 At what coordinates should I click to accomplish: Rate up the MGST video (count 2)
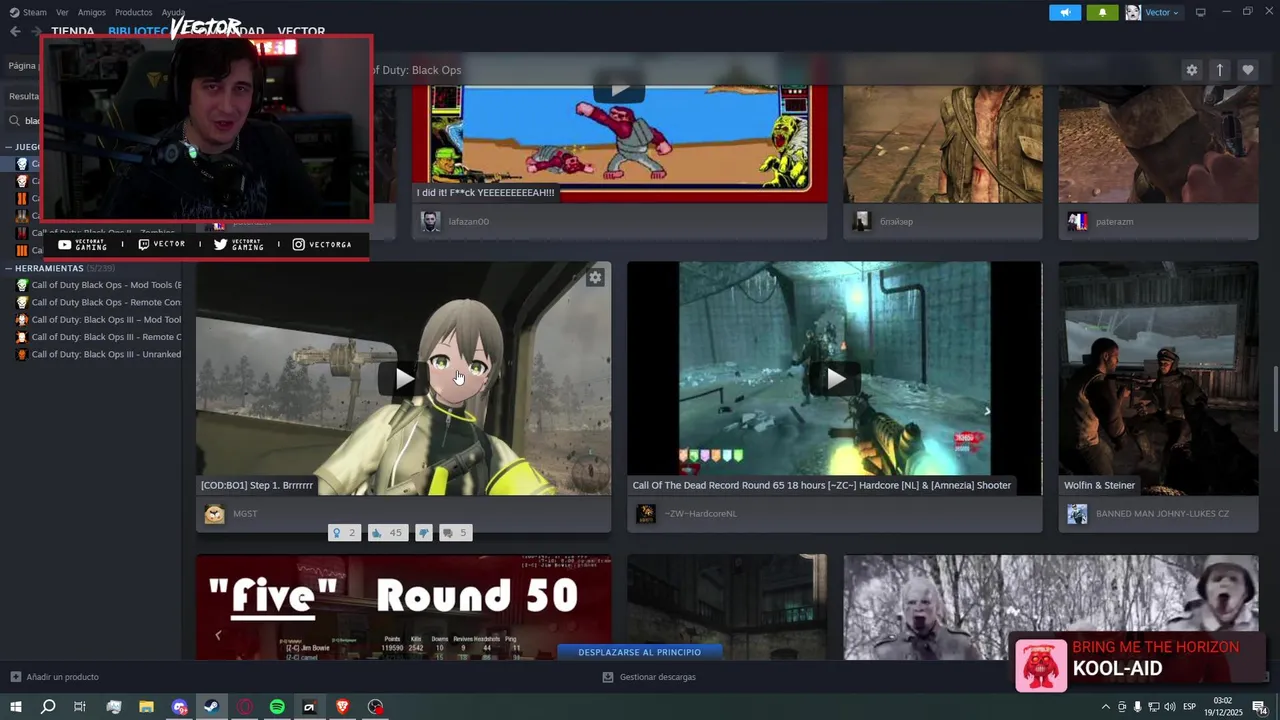(x=344, y=533)
